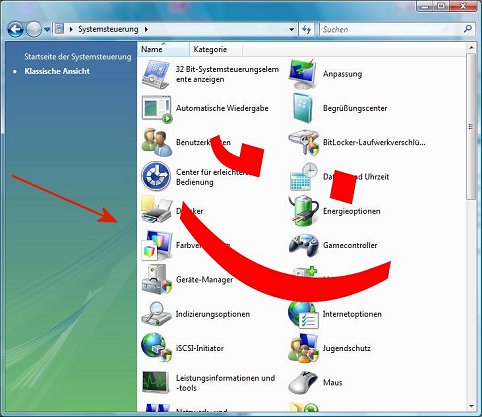The image size is (482, 417).
Task: Click the Automatische Wiedergabe icon
Action: coord(157,109)
